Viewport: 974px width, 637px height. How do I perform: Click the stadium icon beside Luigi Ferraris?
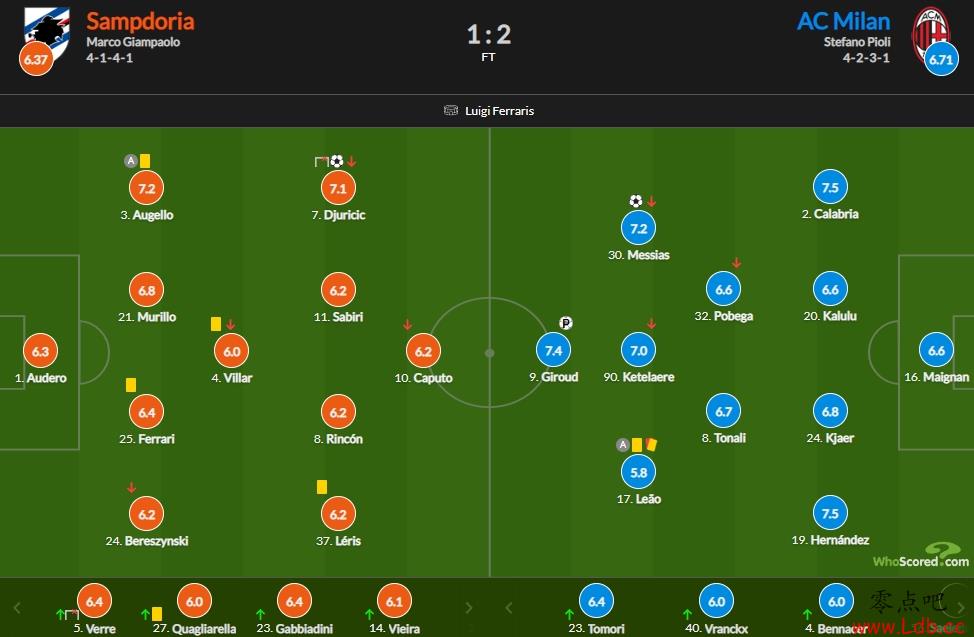[x=451, y=111]
